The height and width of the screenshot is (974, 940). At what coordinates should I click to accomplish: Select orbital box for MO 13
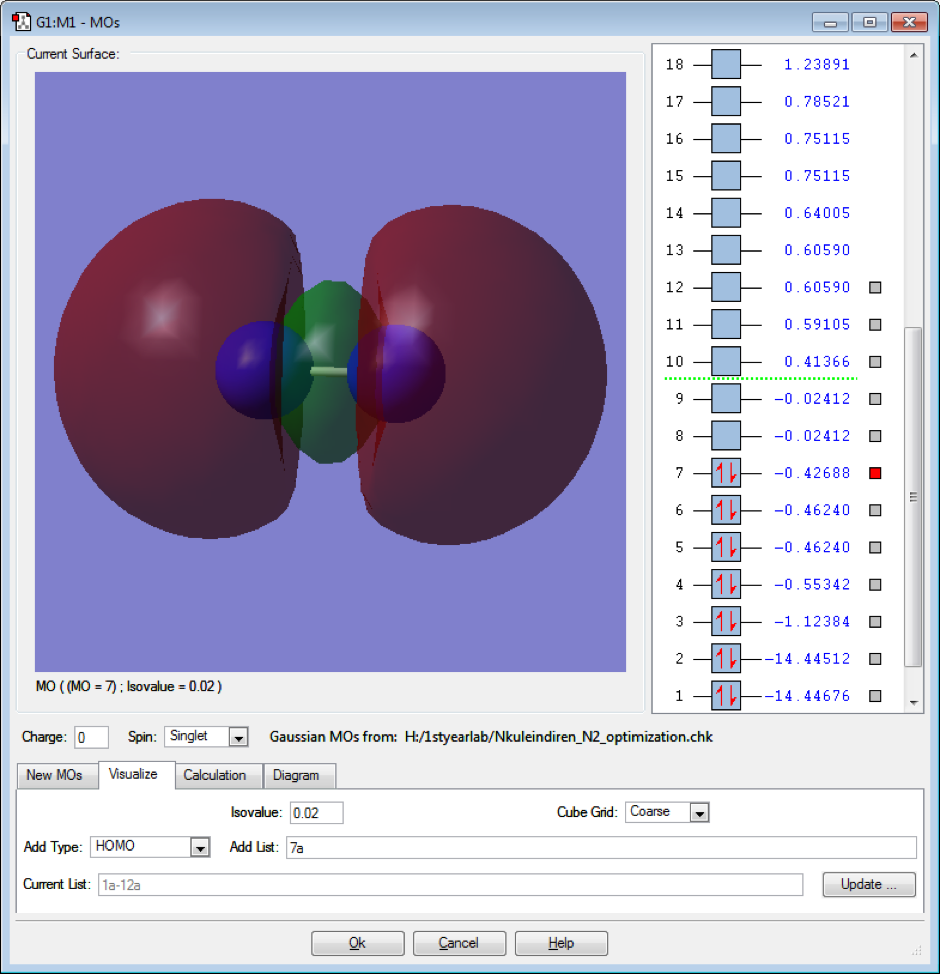click(x=726, y=250)
